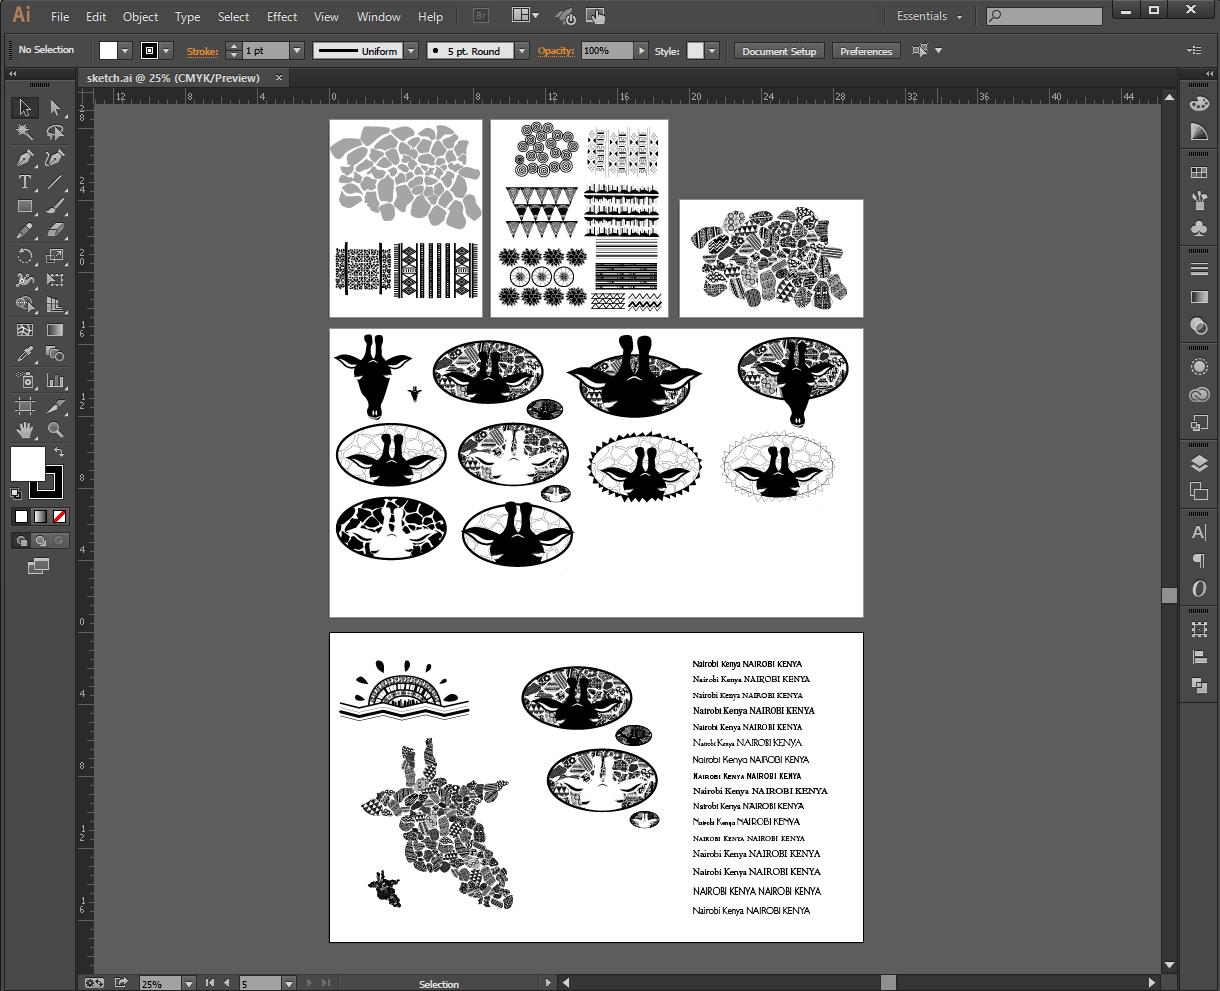Select the Type tool
The width and height of the screenshot is (1220, 991).
[x=25, y=182]
